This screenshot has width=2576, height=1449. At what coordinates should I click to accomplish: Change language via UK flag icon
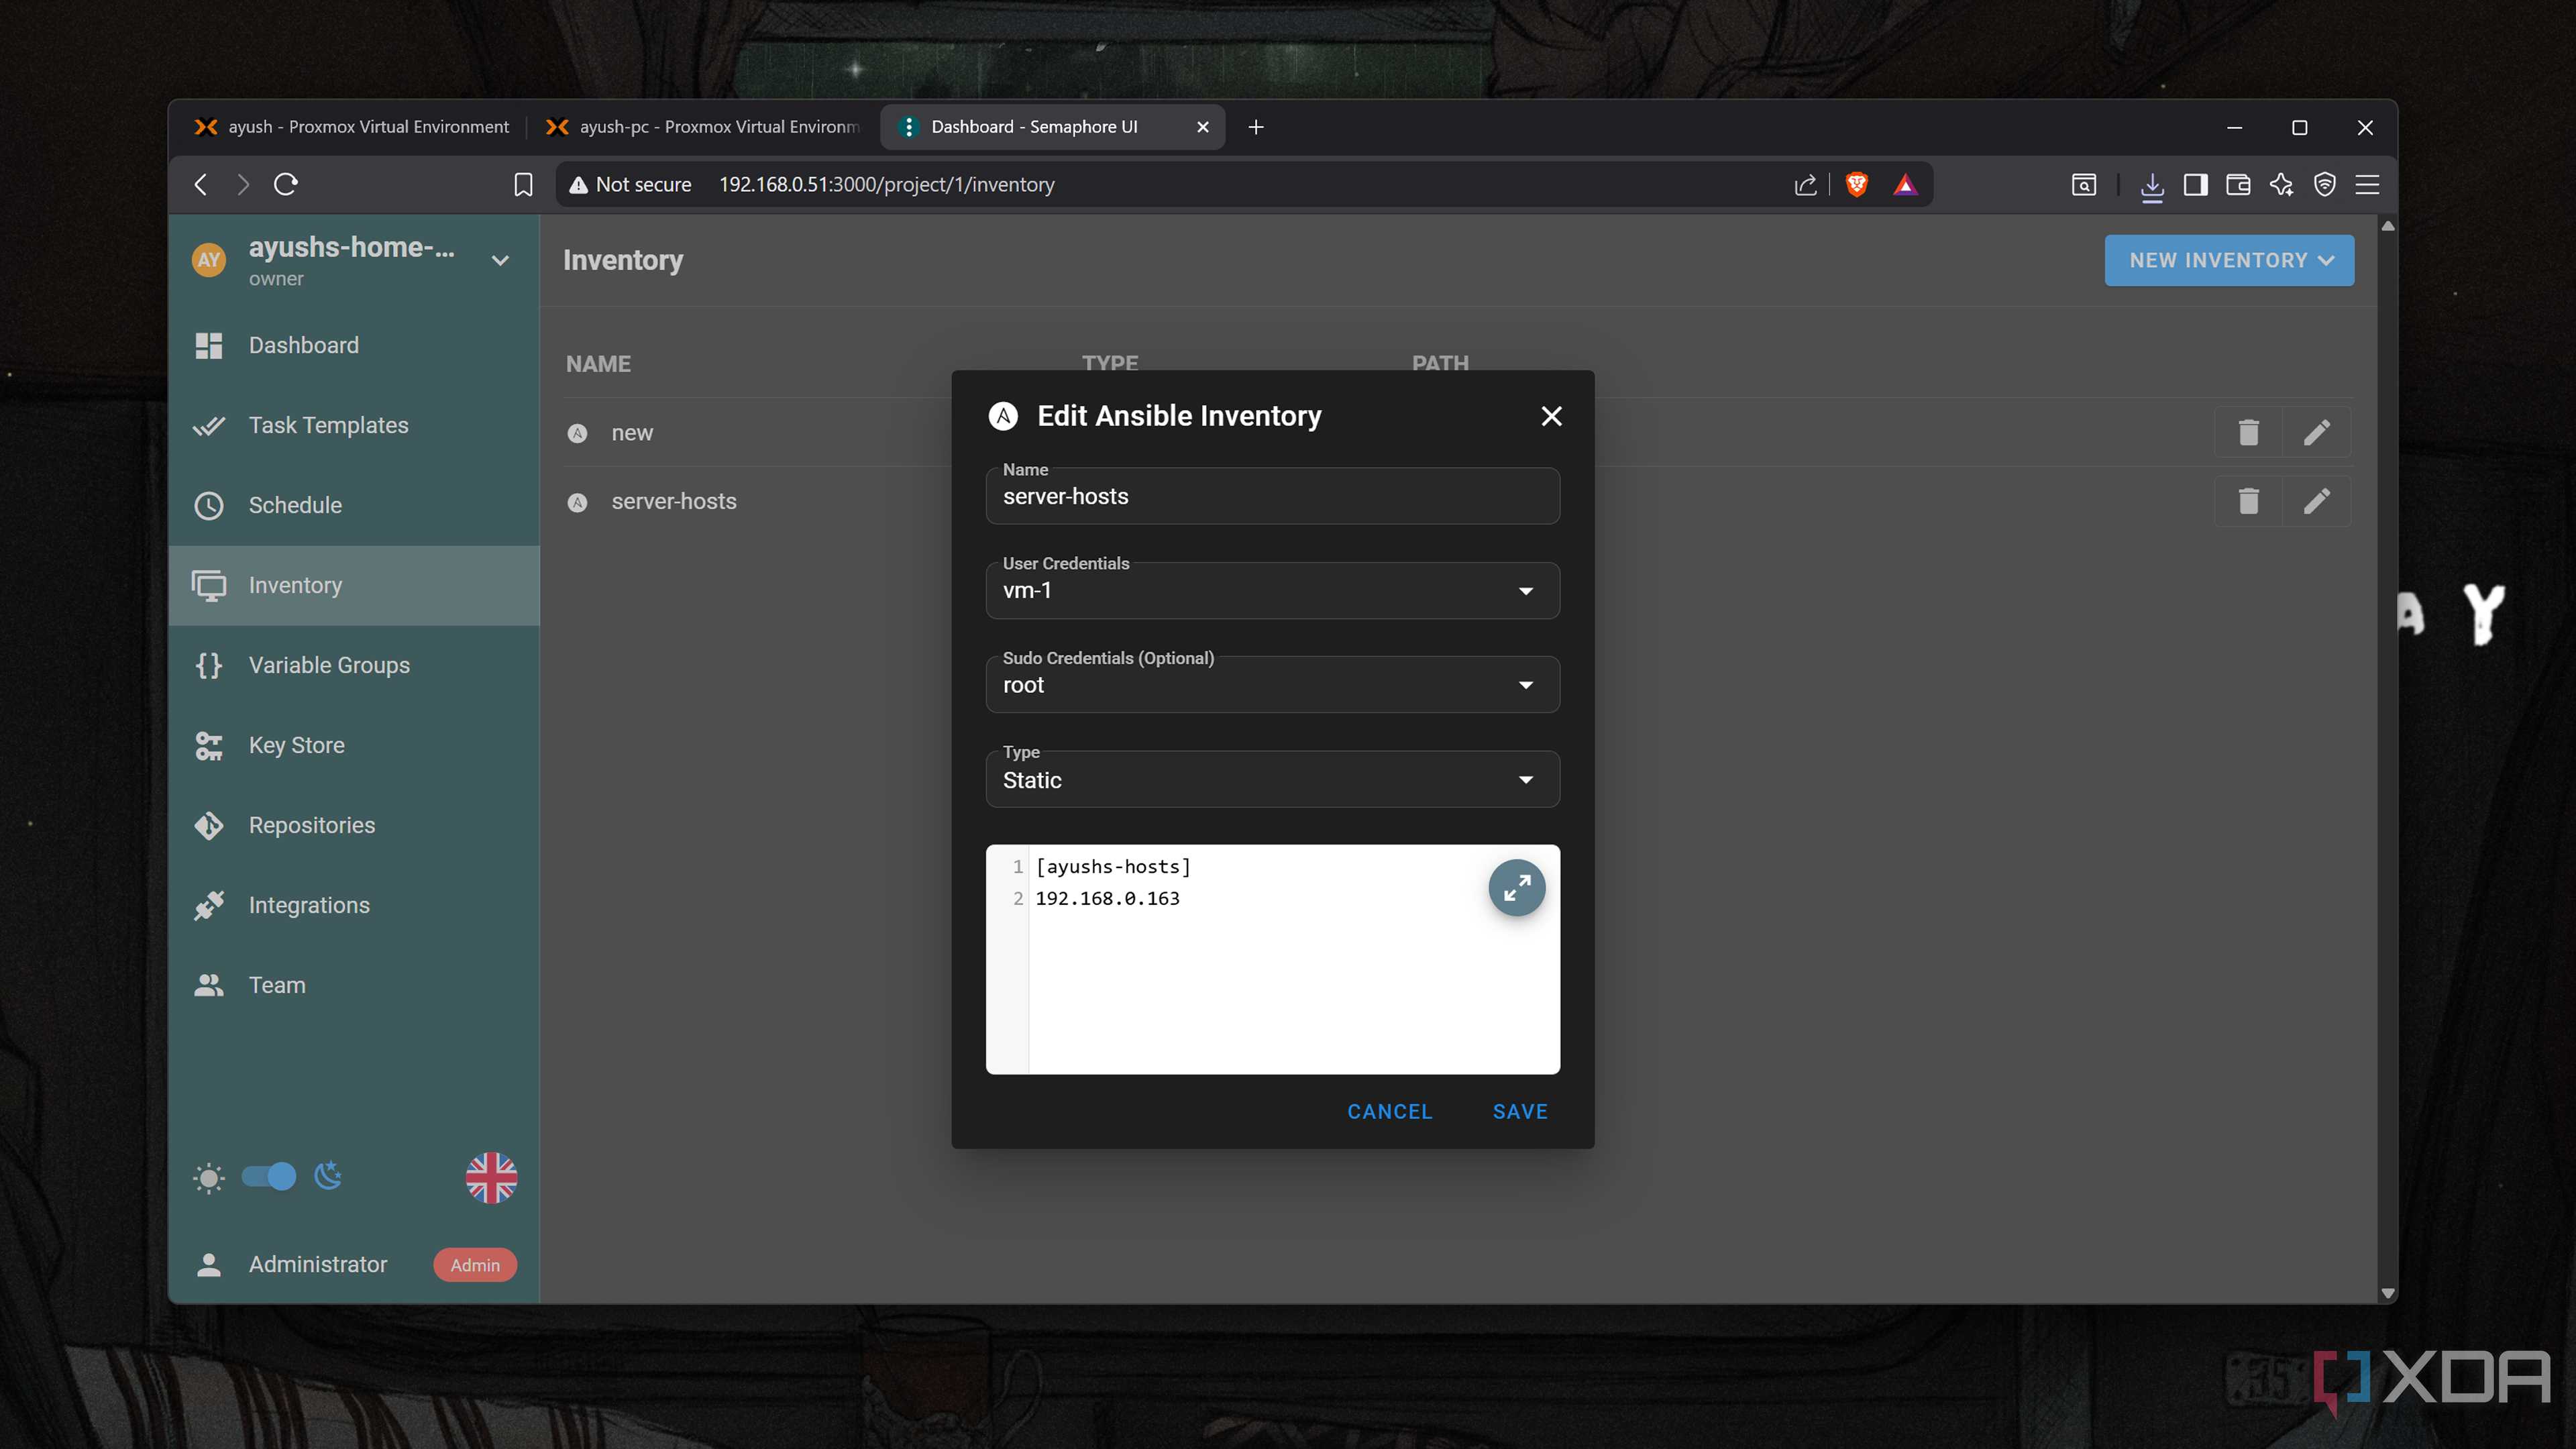(x=491, y=1178)
